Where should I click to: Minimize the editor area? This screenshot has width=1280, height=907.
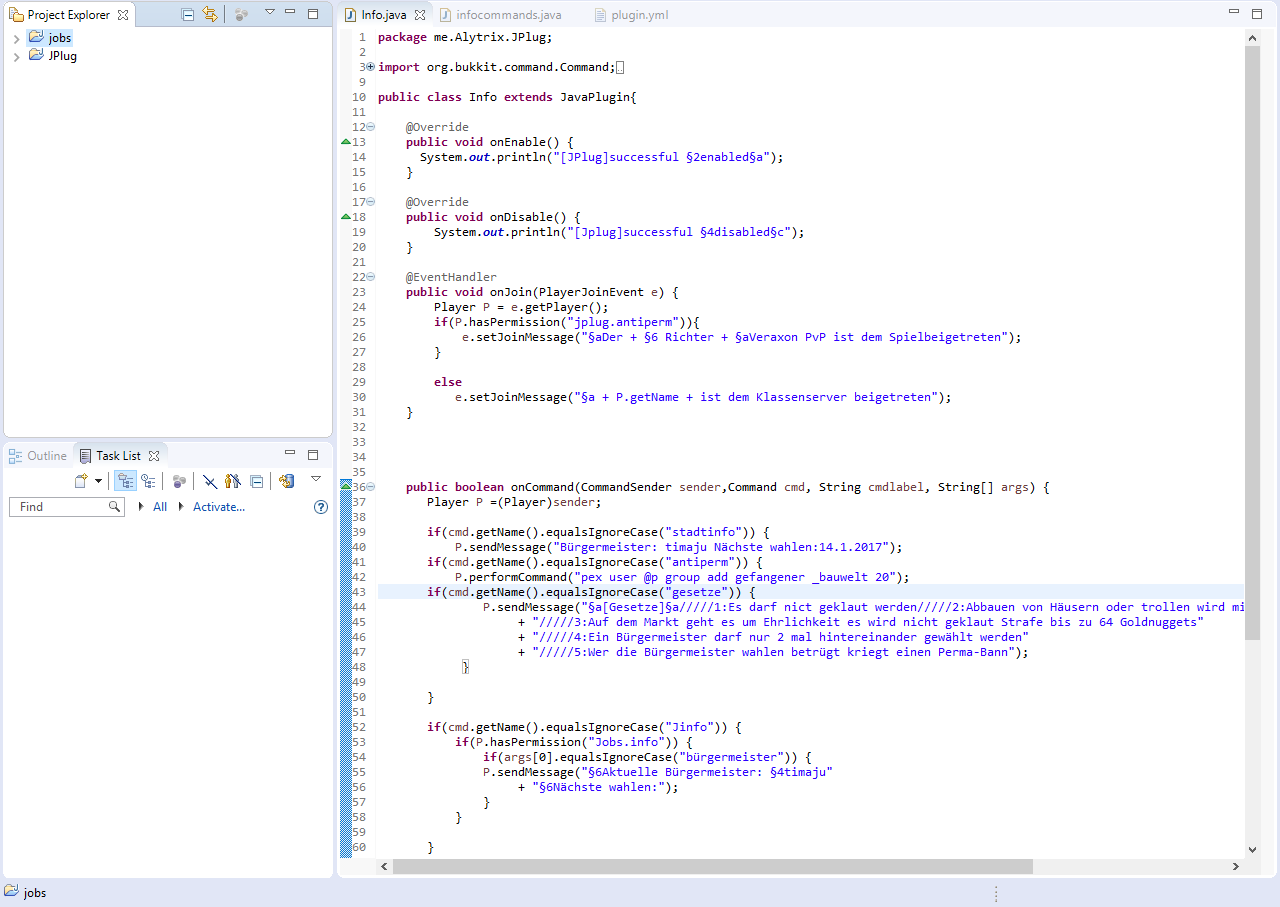[1235, 13]
